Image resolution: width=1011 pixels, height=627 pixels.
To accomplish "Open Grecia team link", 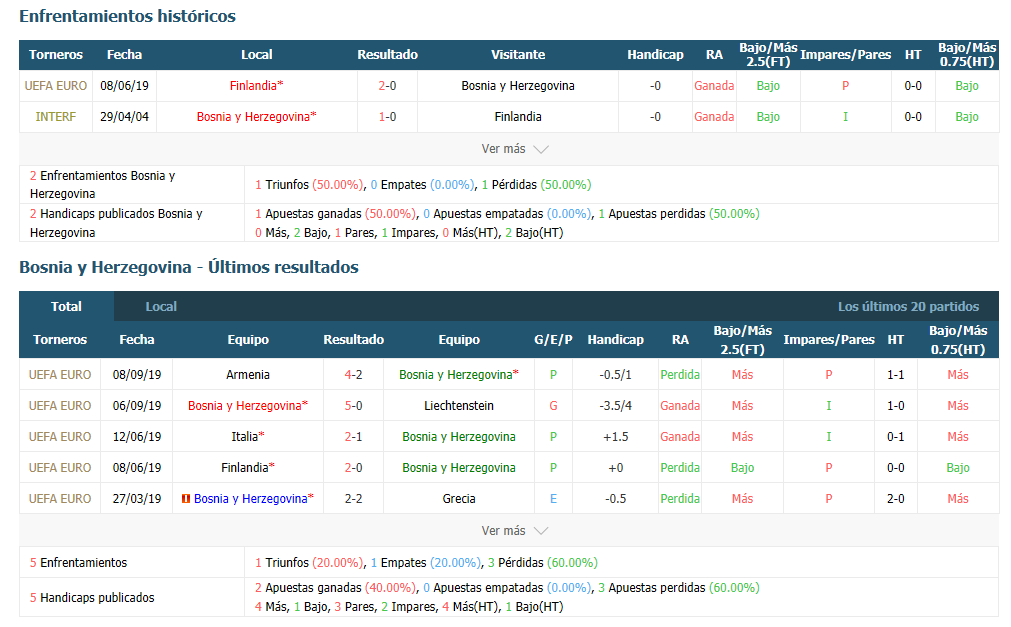I will (458, 499).
